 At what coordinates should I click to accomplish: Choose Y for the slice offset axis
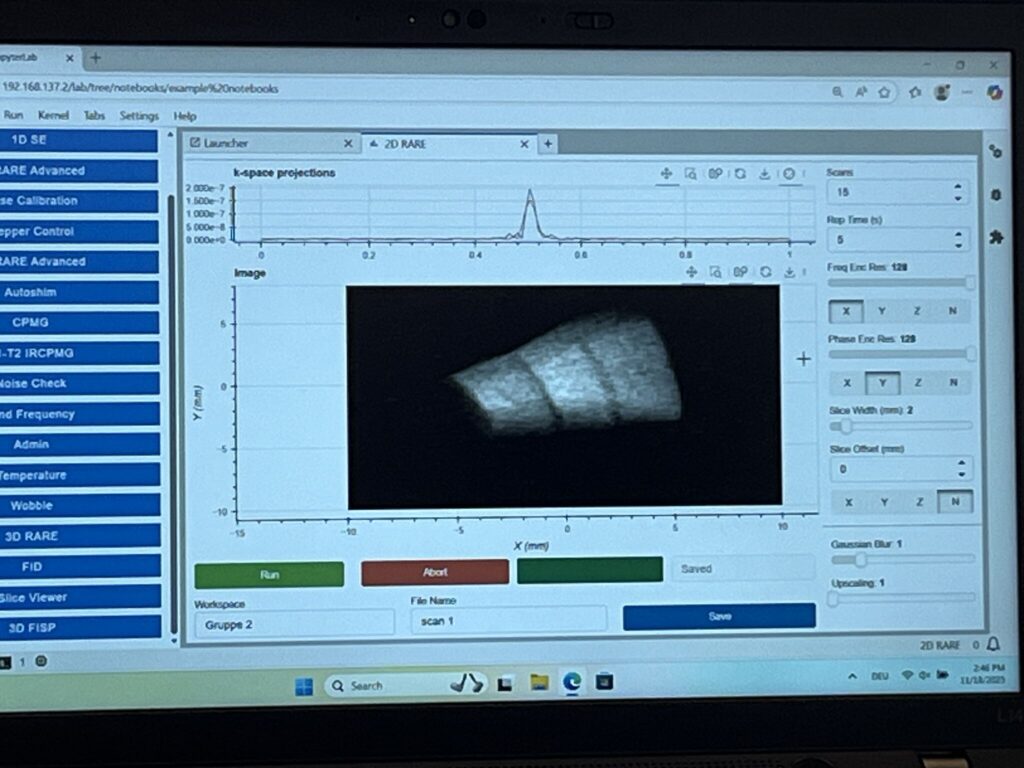click(884, 502)
